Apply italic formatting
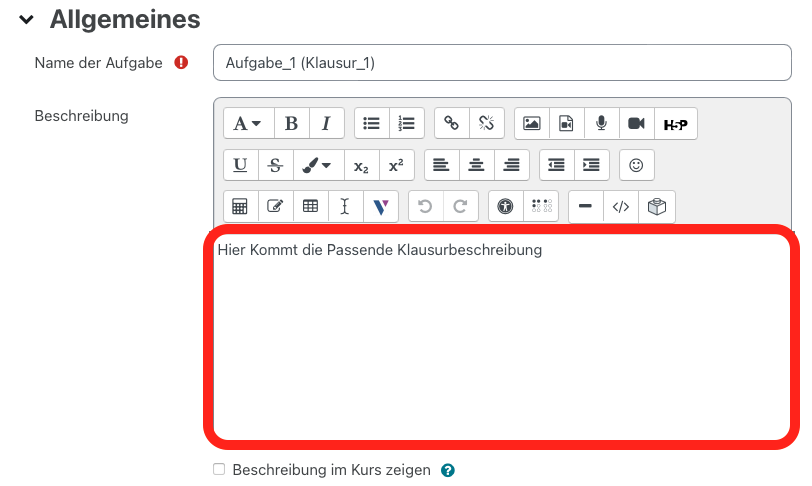Screen dimensions: 812x486 pos(326,123)
